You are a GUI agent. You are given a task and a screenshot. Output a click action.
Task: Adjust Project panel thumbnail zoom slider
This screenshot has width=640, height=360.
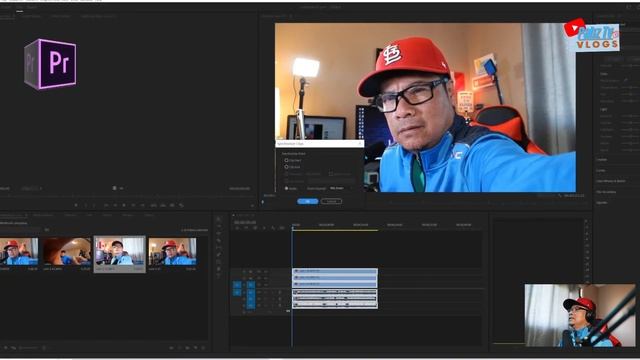pyautogui.click(x=29, y=348)
